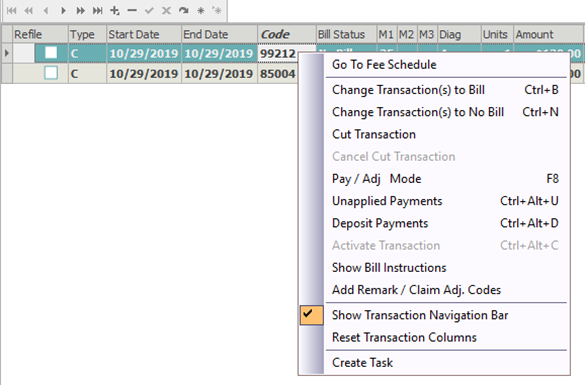585x385 pixels.
Task: Click M1 column header
Action: click(387, 34)
